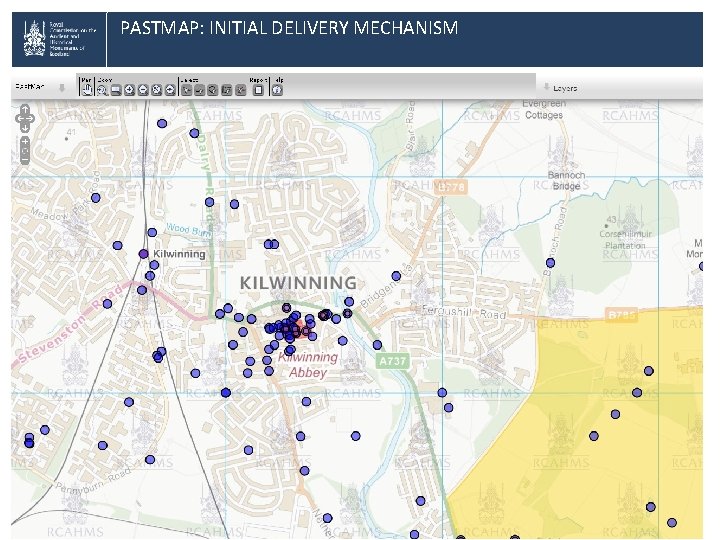Pick the fifth Select group tool icon
720x540 pixels.
tap(241, 90)
